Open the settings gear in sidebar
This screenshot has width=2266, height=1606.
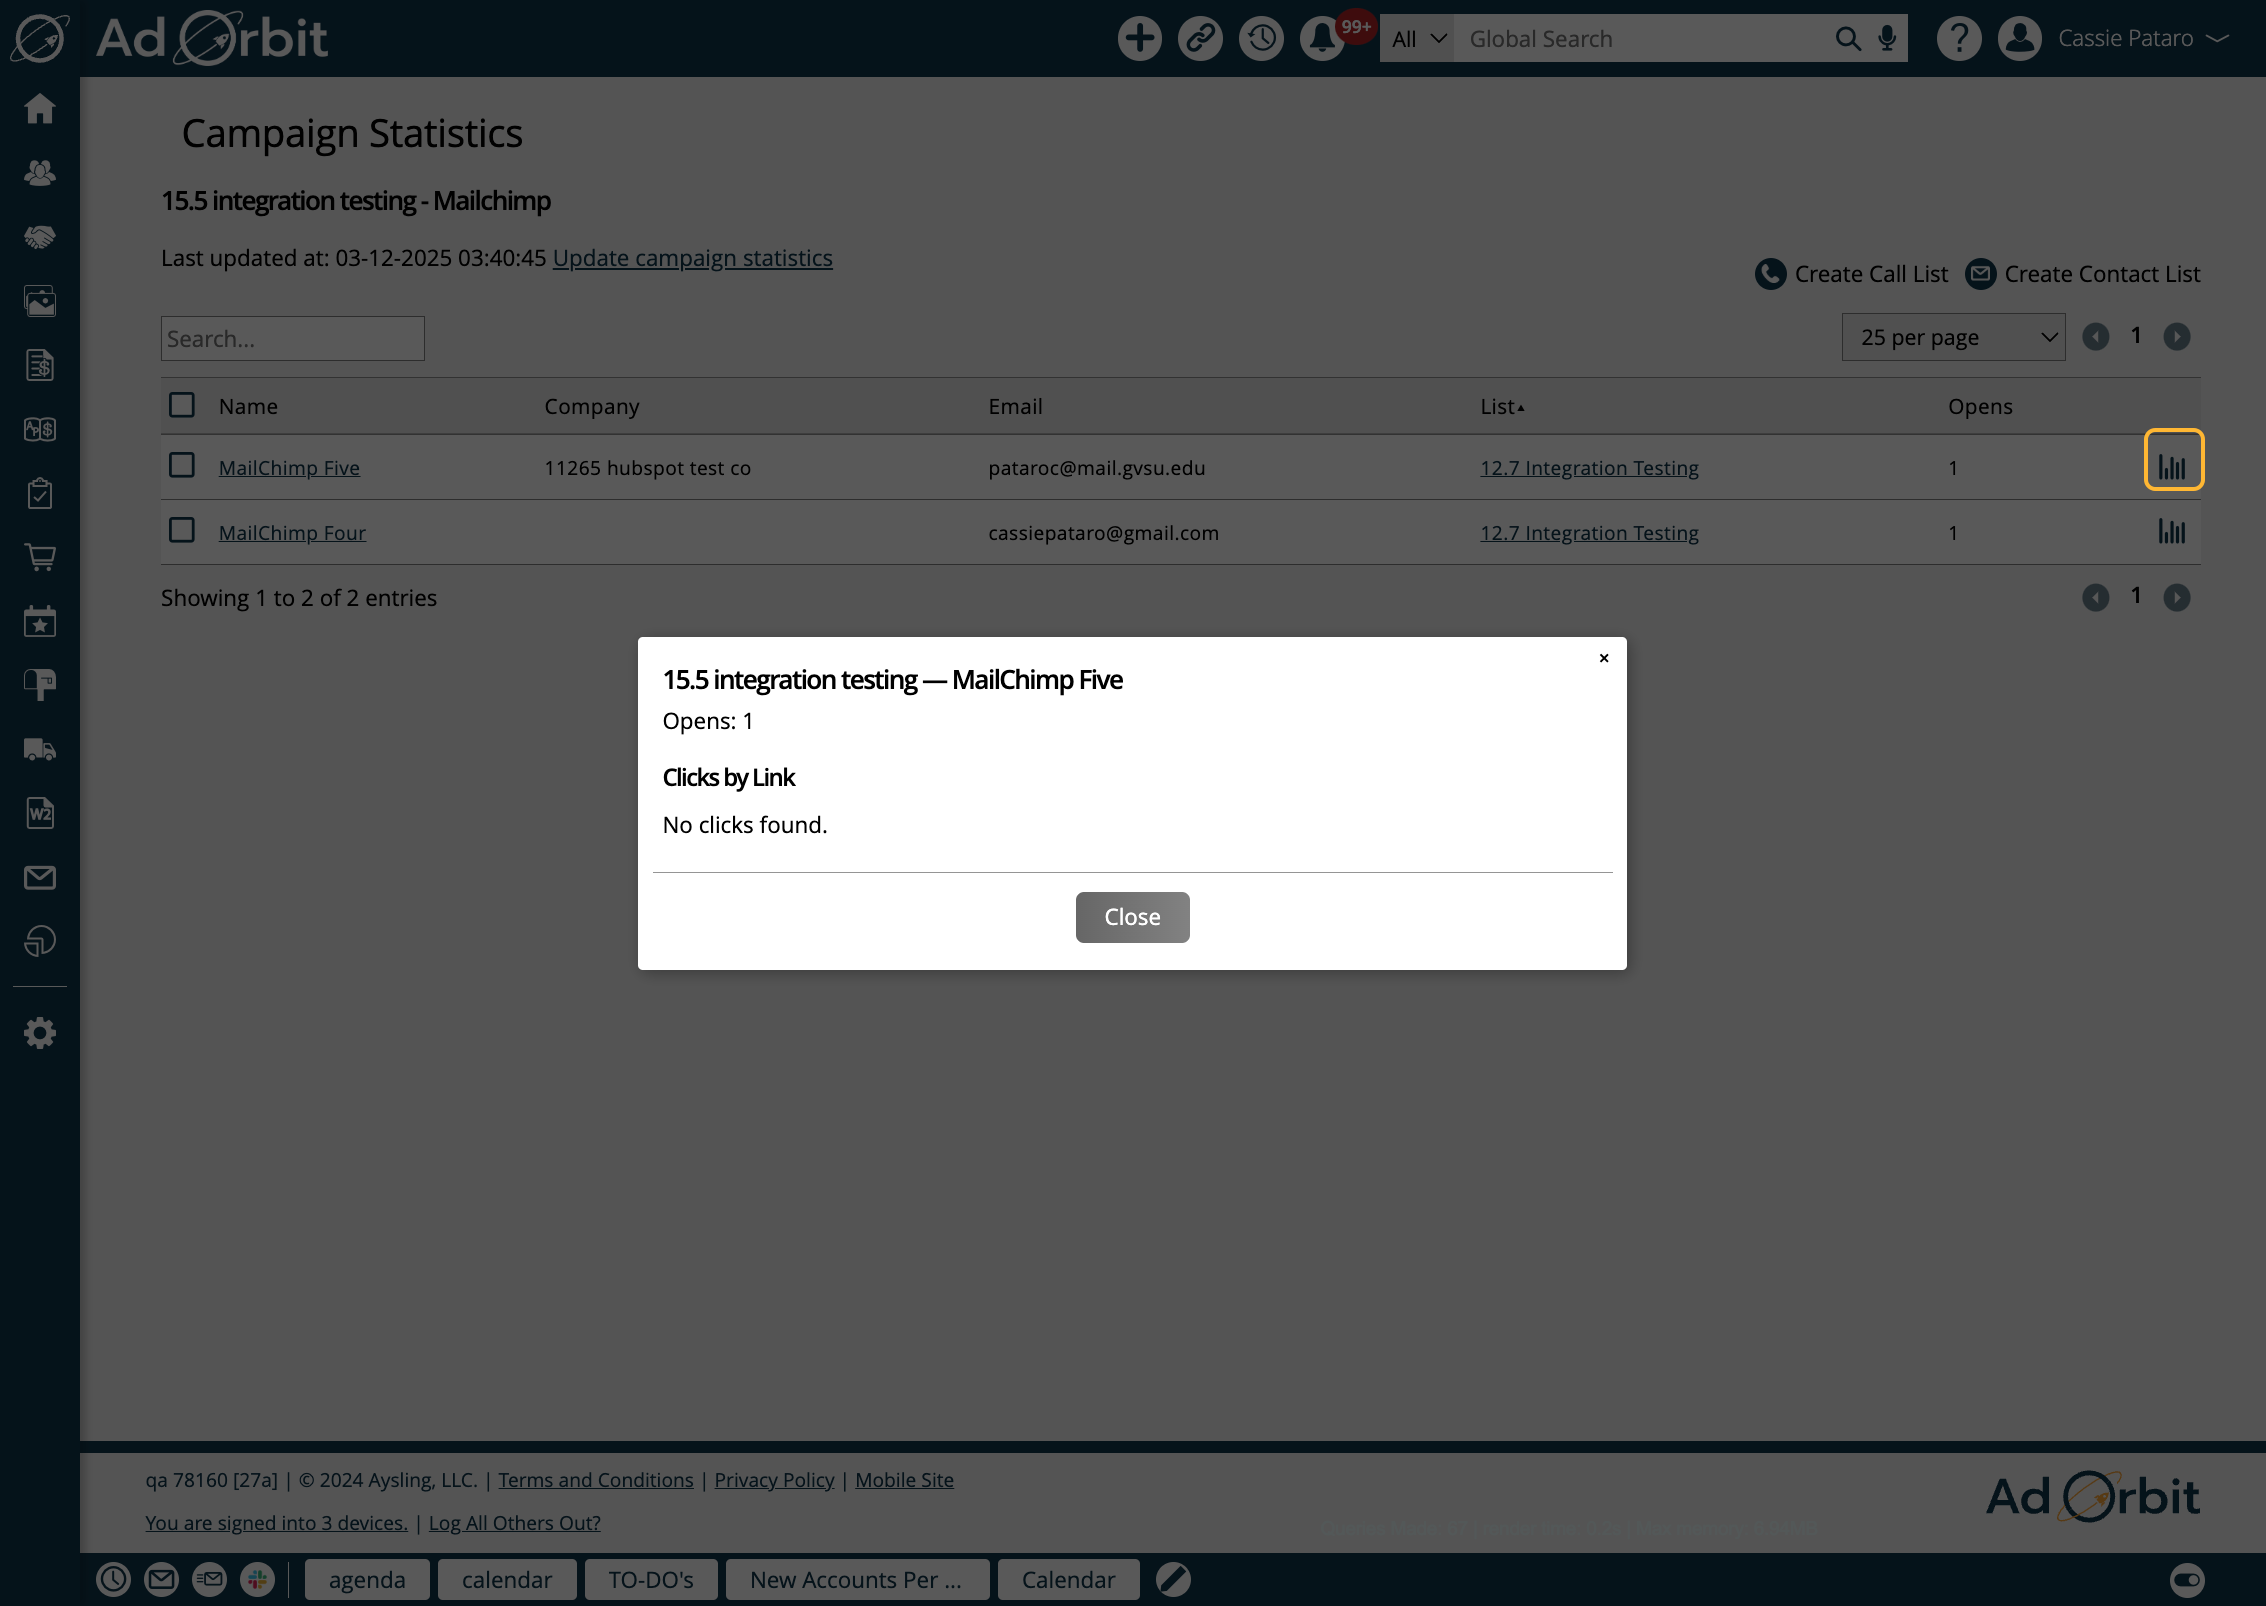click(x=40, y=1033)
